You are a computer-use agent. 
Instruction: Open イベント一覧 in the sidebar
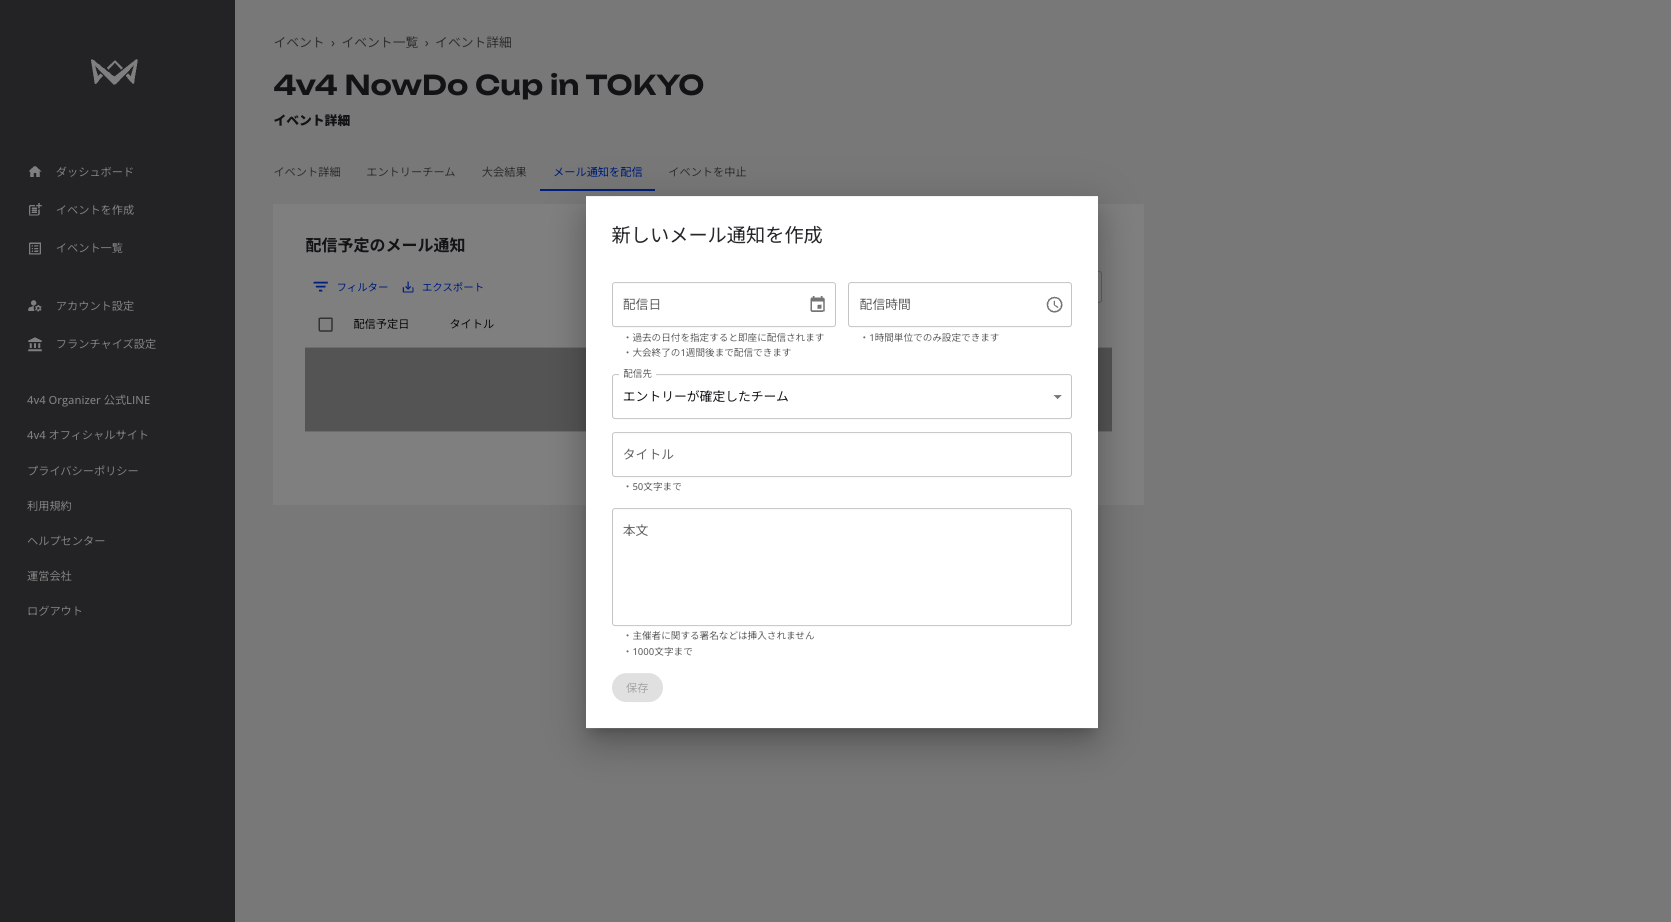pyautogui.click(x=89, y=248)
